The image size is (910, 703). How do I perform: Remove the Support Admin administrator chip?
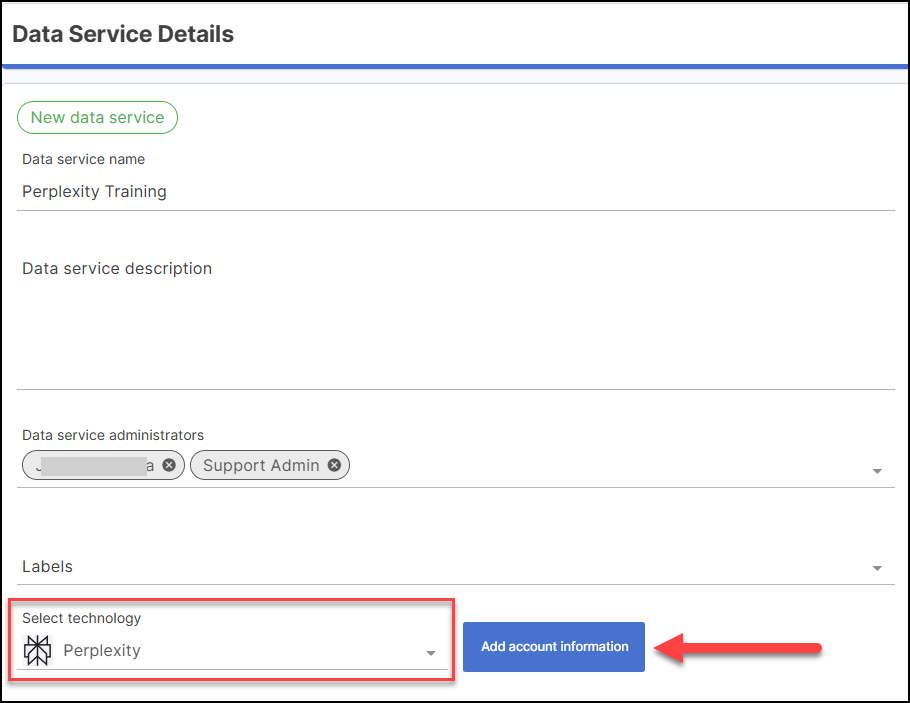click(x=334, y=465)
